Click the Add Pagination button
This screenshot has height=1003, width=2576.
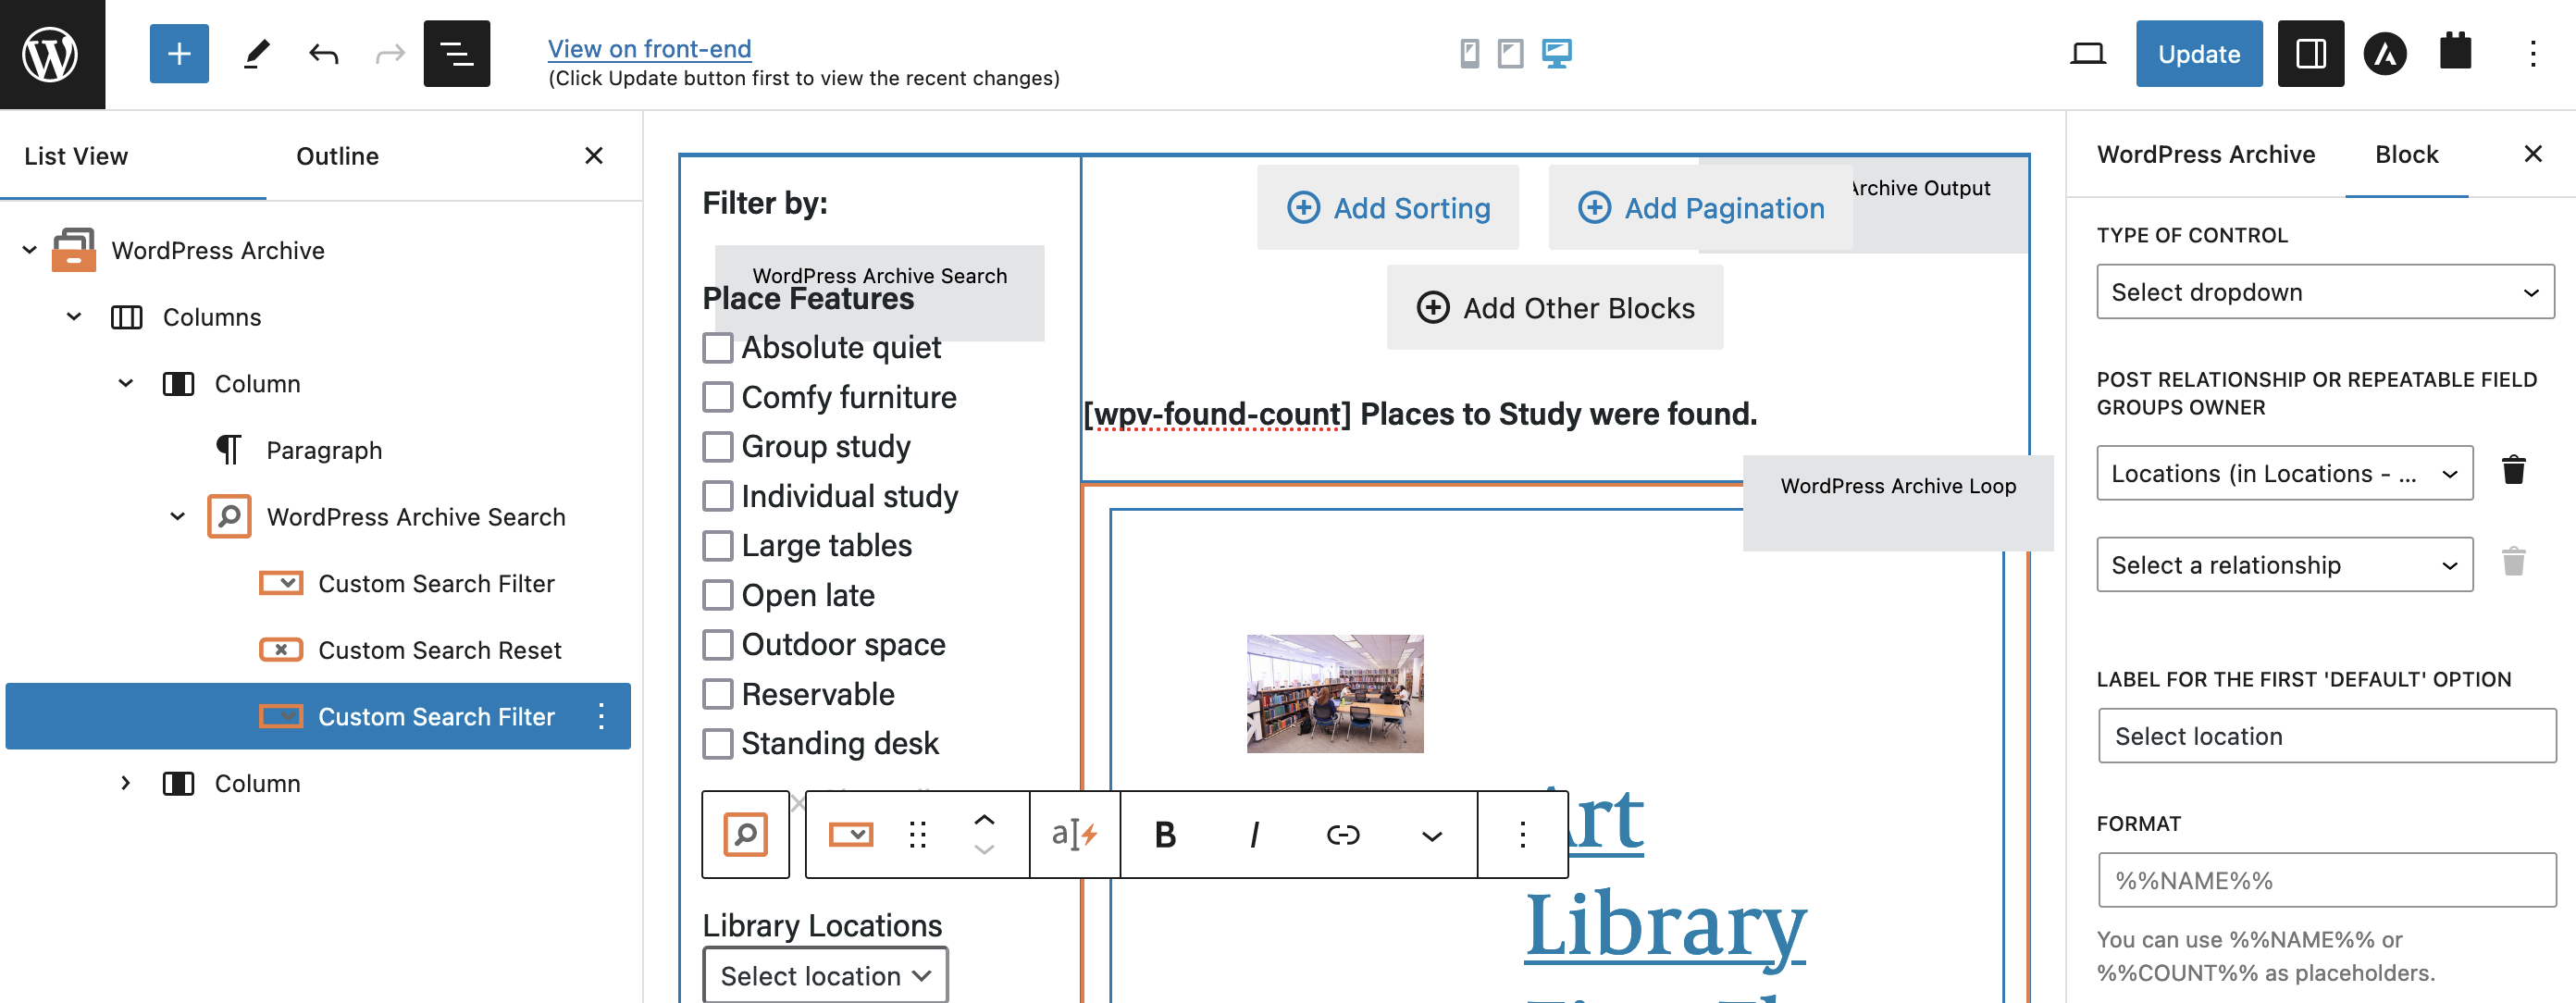(1700, 208)
